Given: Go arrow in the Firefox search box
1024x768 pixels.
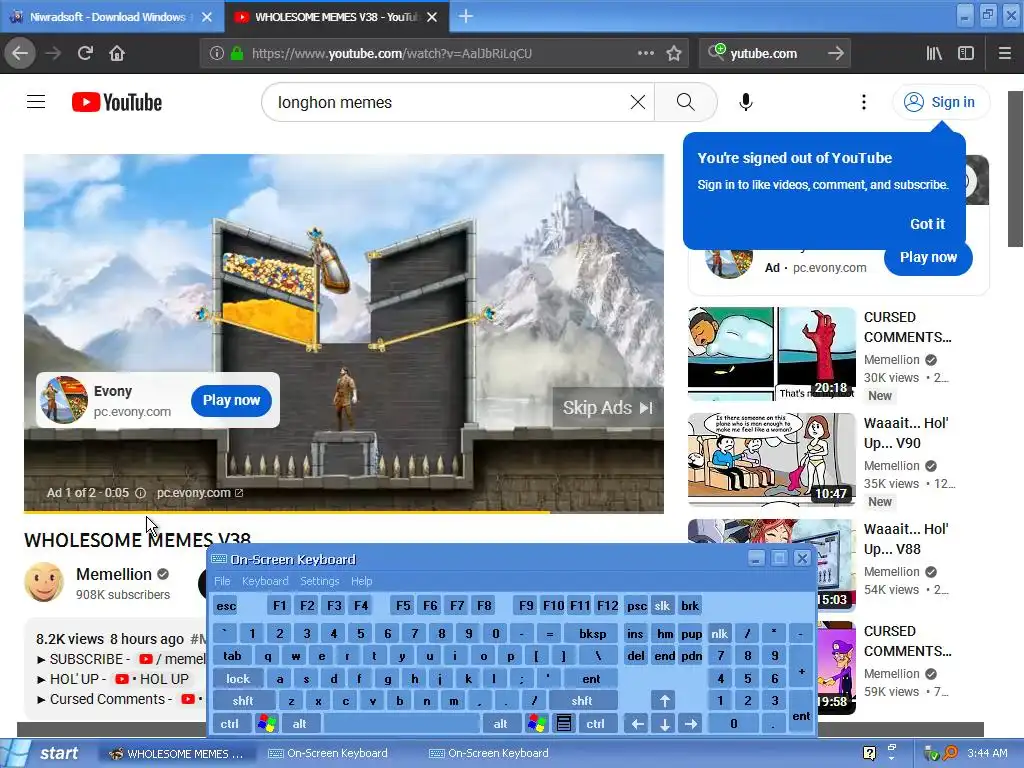Looking at the screenshot, I should point(836,54).
